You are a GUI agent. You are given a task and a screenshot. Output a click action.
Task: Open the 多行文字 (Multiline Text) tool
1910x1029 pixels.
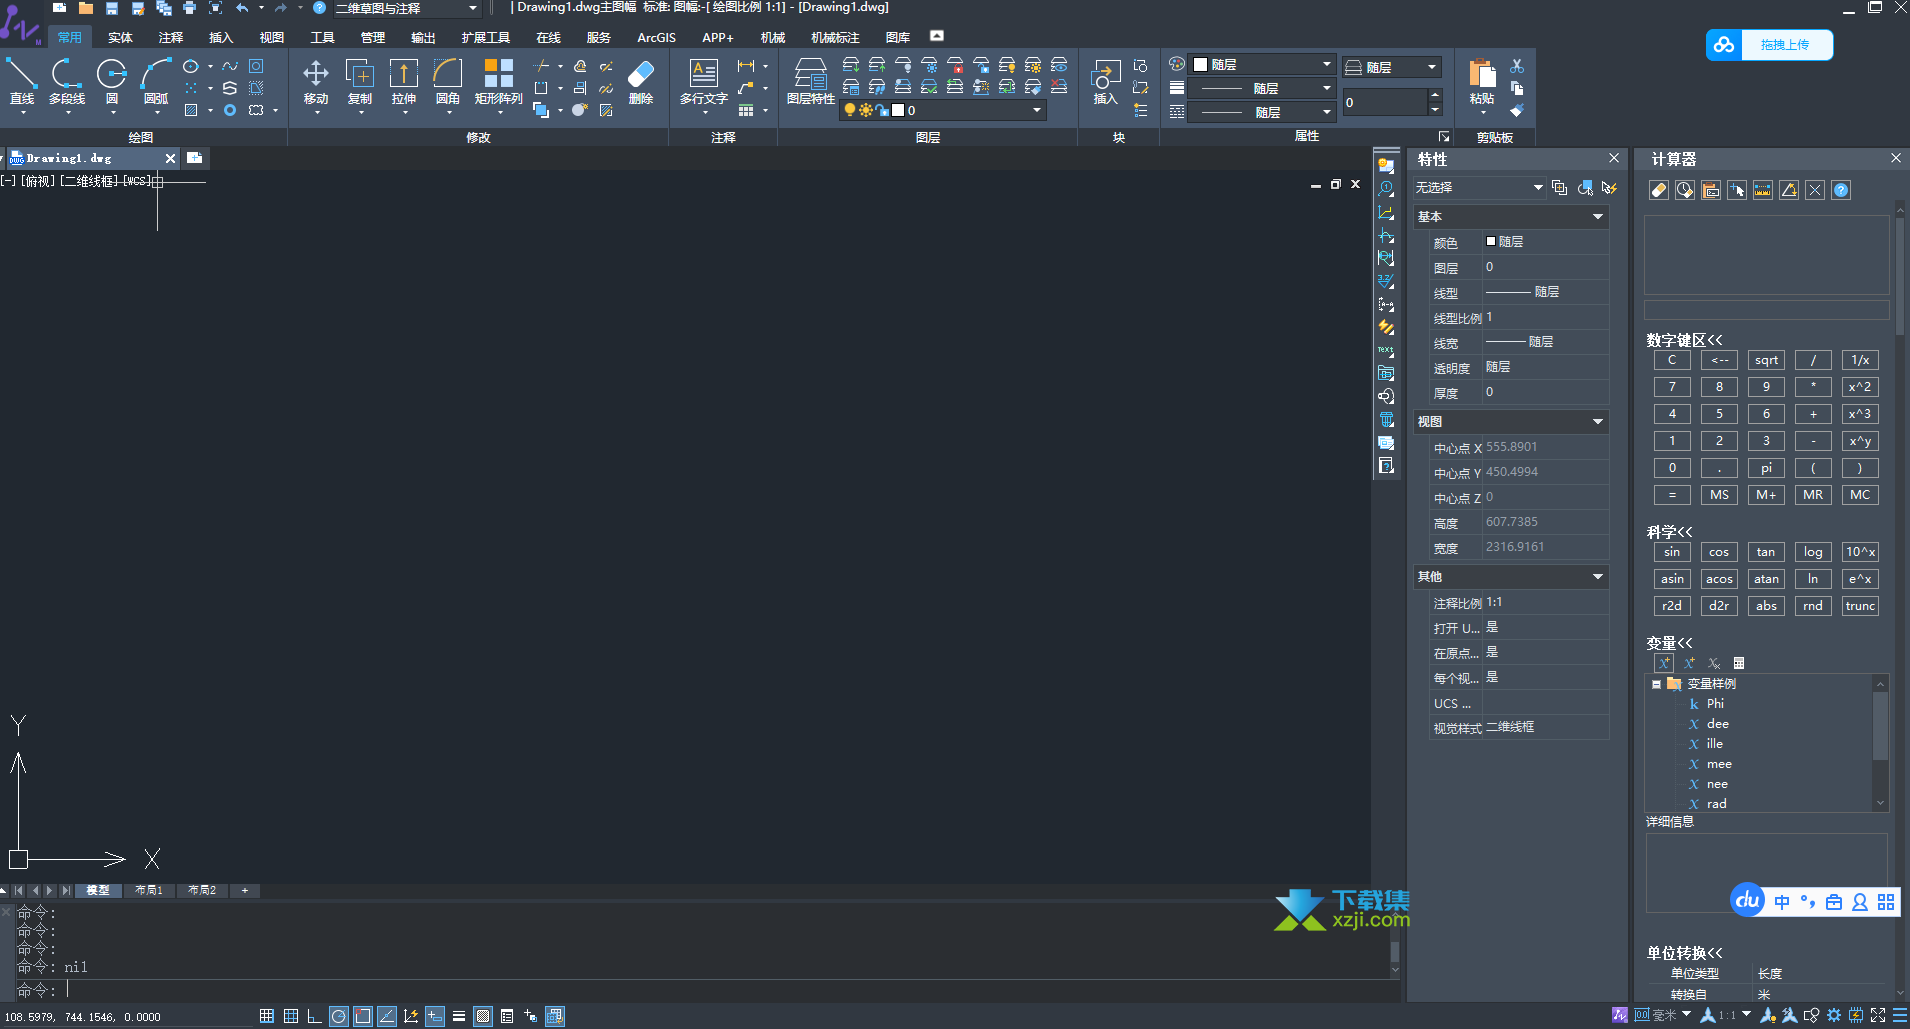click(704, 81)
